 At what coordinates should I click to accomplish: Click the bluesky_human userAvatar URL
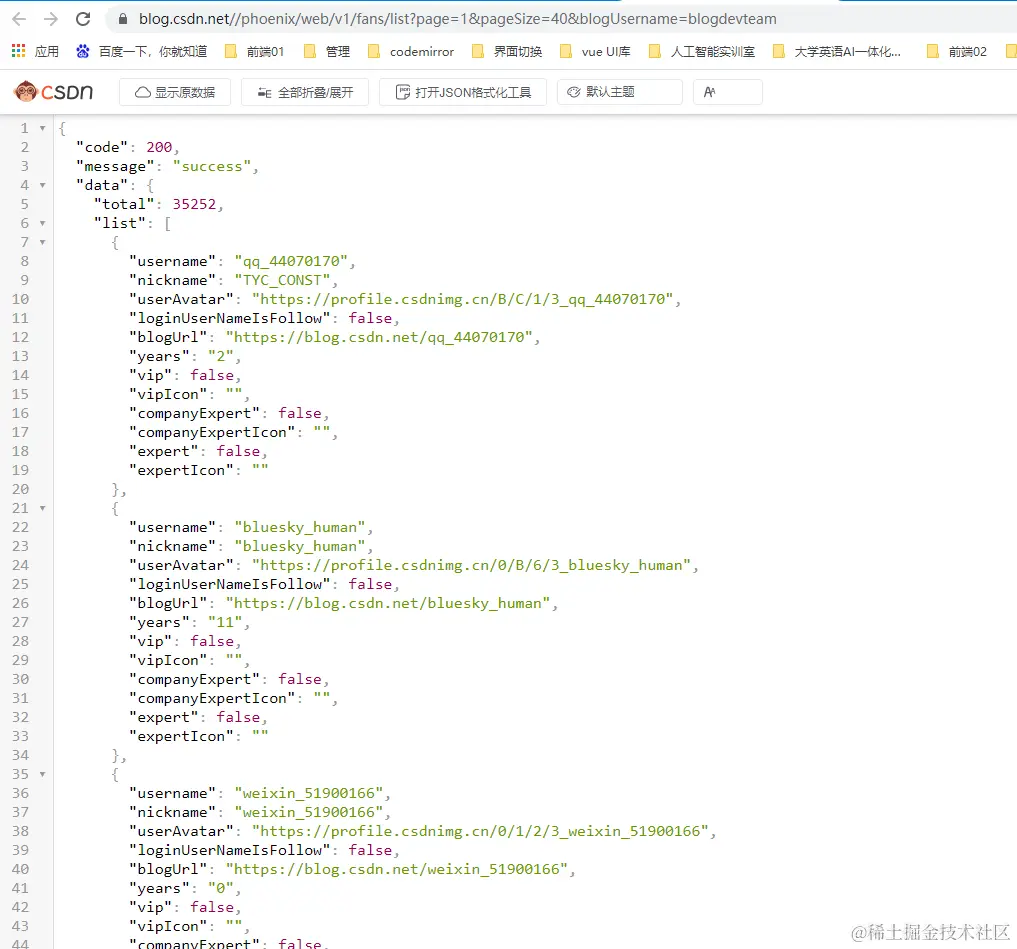[x=472, y=566]
